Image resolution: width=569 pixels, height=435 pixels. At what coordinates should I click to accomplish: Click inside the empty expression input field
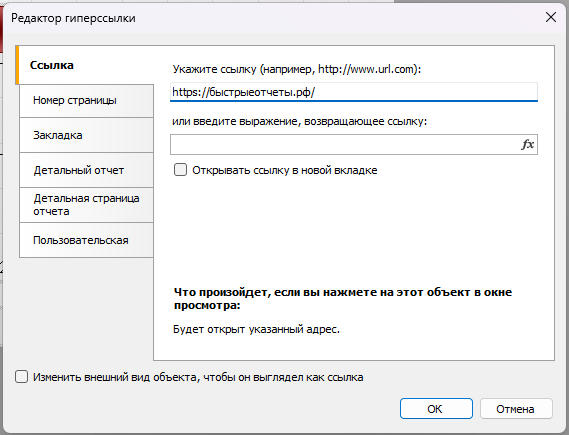pyautogui.click(x=345, y=144)
